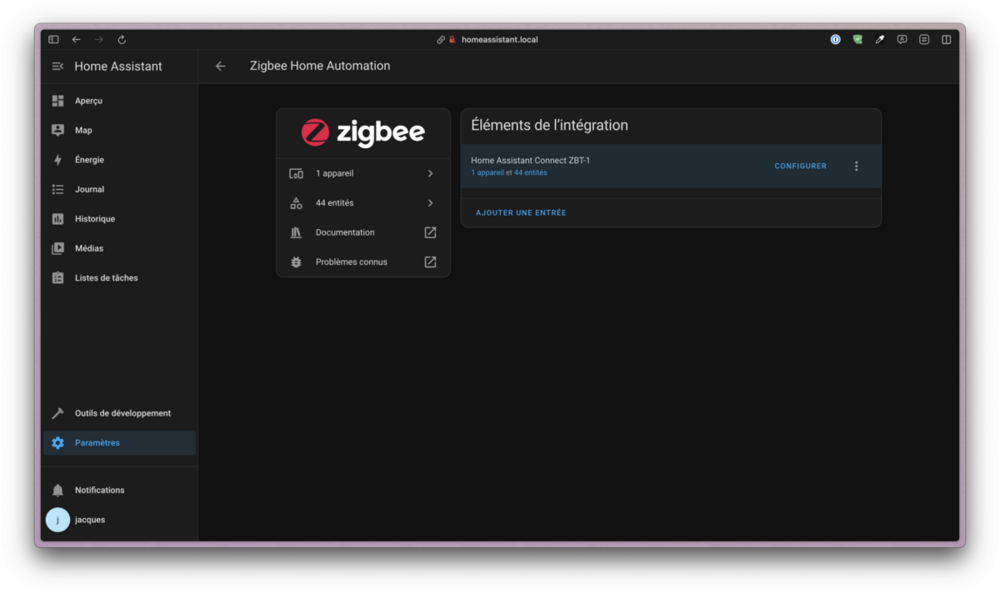Reload the page with browser refresh icon
The height and width of the screenshot is (593, 1000).
coord(122,40)
